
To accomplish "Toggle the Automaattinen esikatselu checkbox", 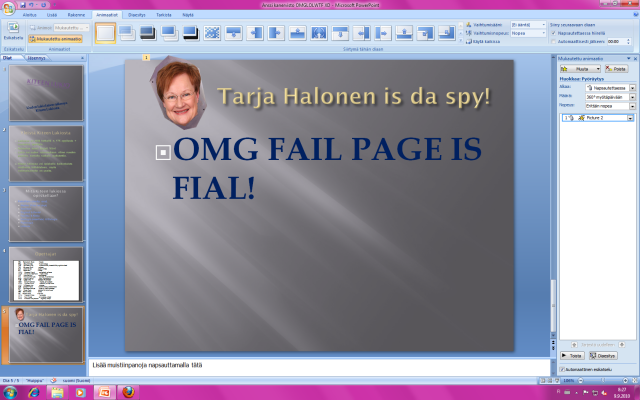I will [562, 369].
